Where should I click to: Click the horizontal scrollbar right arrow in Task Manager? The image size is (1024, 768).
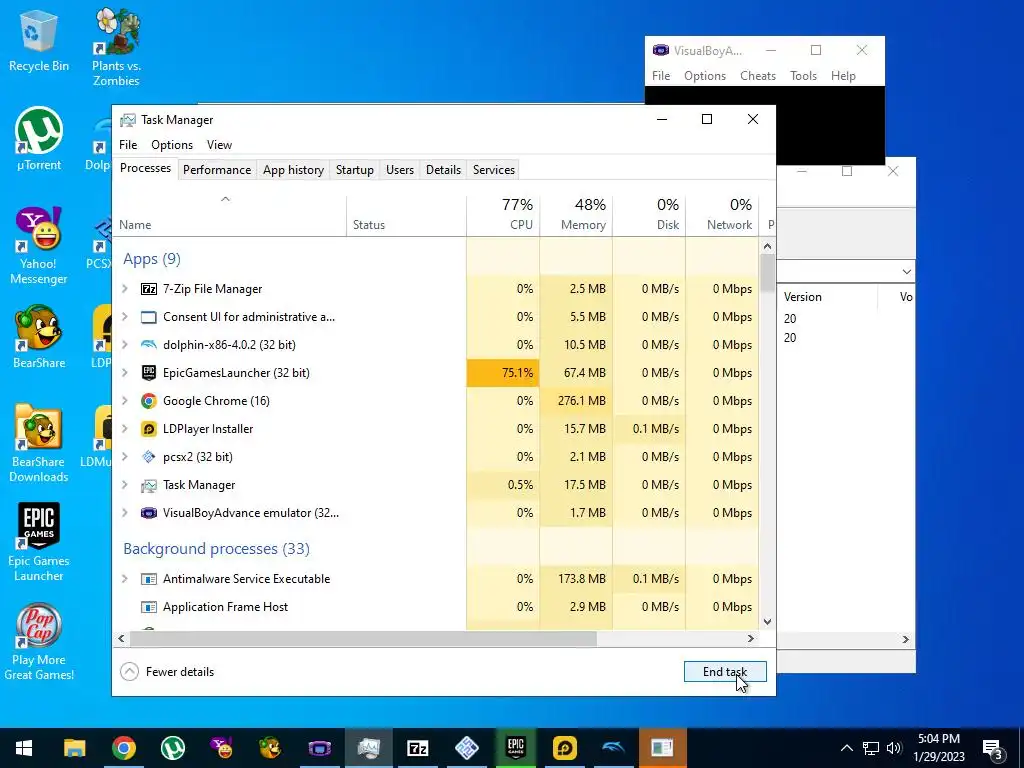click(750, 639)
